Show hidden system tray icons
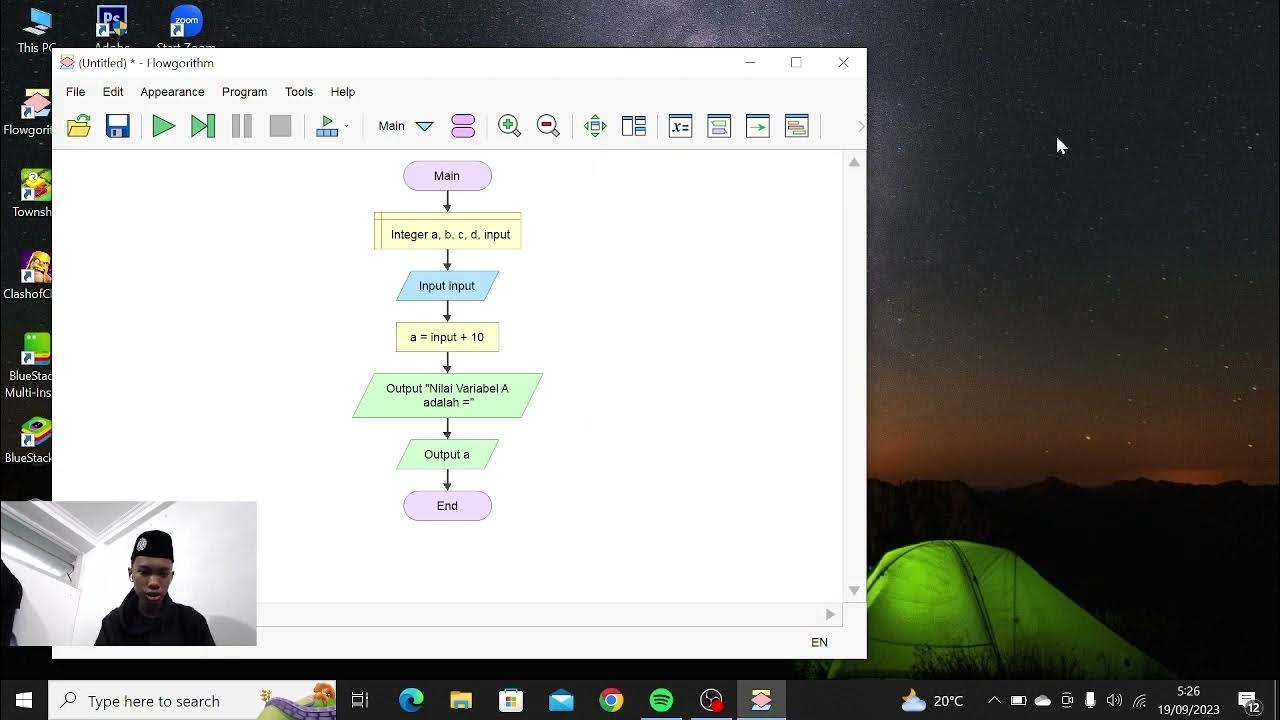This screenshot has height=720, width=1280. pos(994,700)
